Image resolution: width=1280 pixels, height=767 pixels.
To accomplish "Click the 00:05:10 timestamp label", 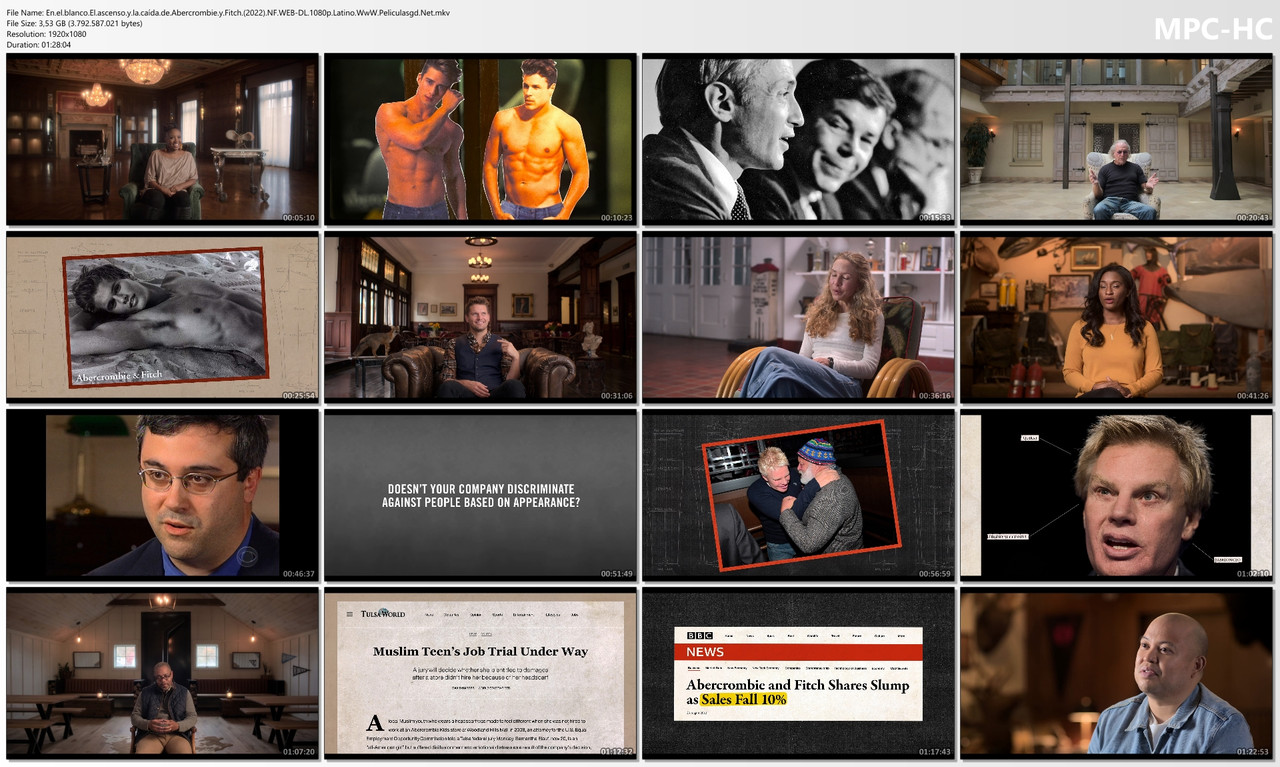I will click(x=299, y=218).
